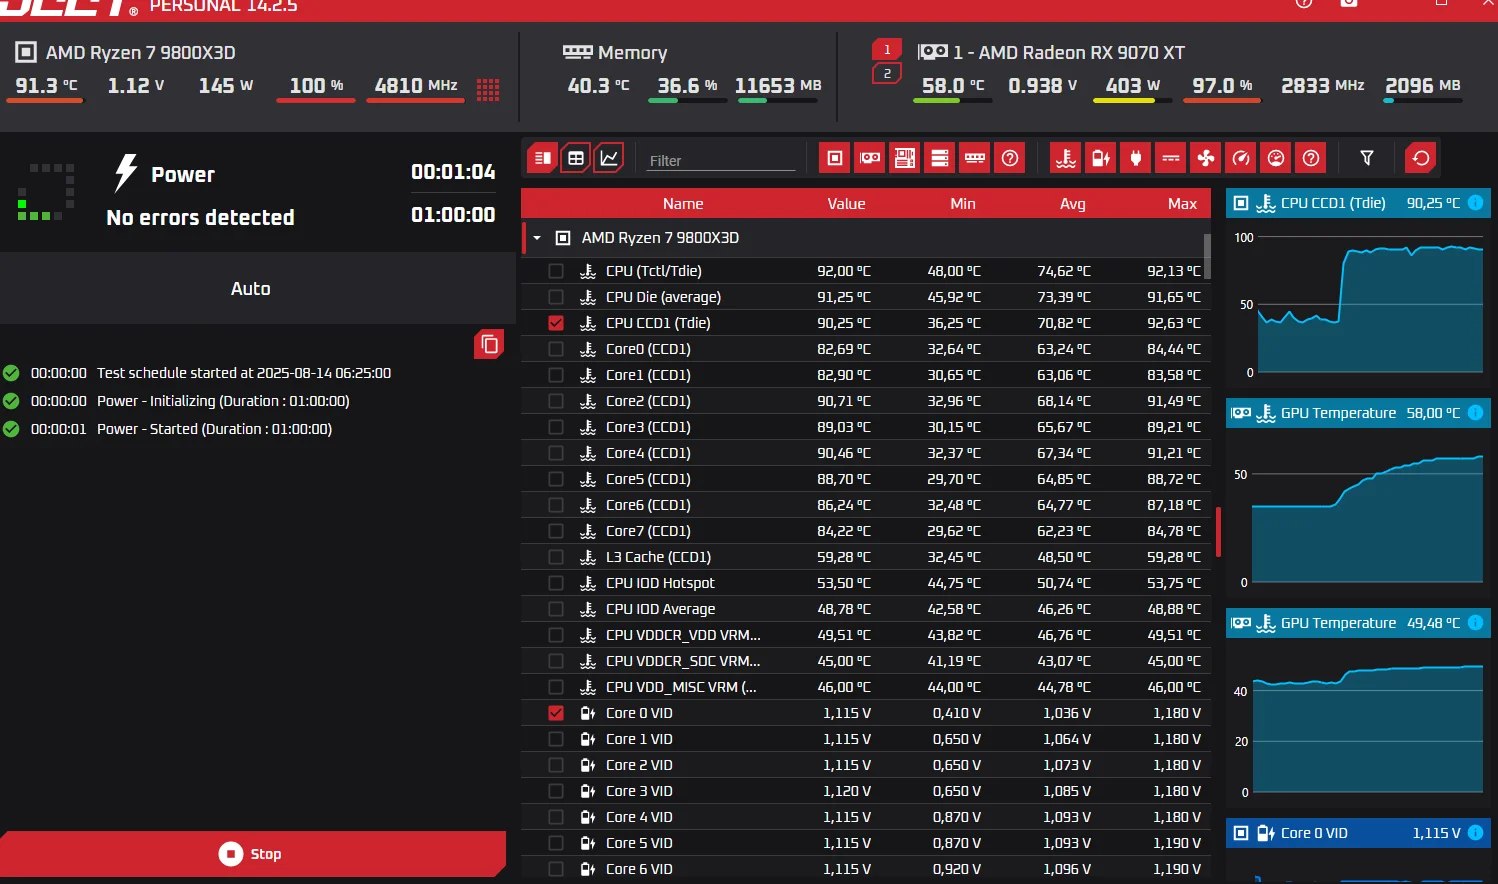This screenshot has width=1498, height=884.
Task: Tick the CPU IDD Hotspot checkbox
Action: pyautogui.click(x=556, y=583)
